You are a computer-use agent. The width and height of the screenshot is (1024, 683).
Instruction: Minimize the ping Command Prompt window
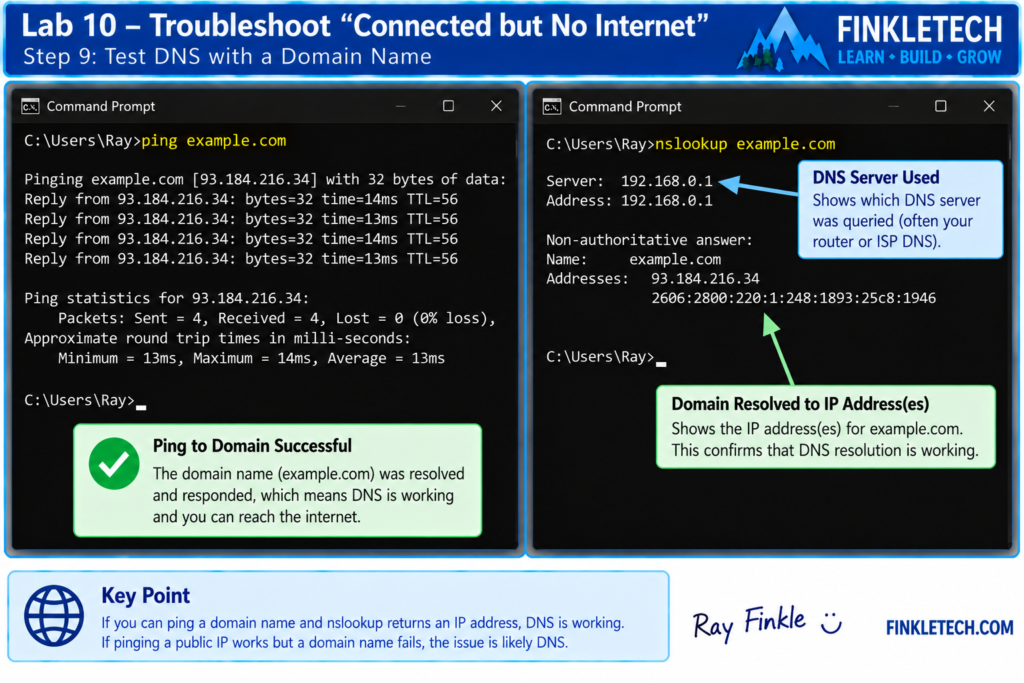pos(400,106)
